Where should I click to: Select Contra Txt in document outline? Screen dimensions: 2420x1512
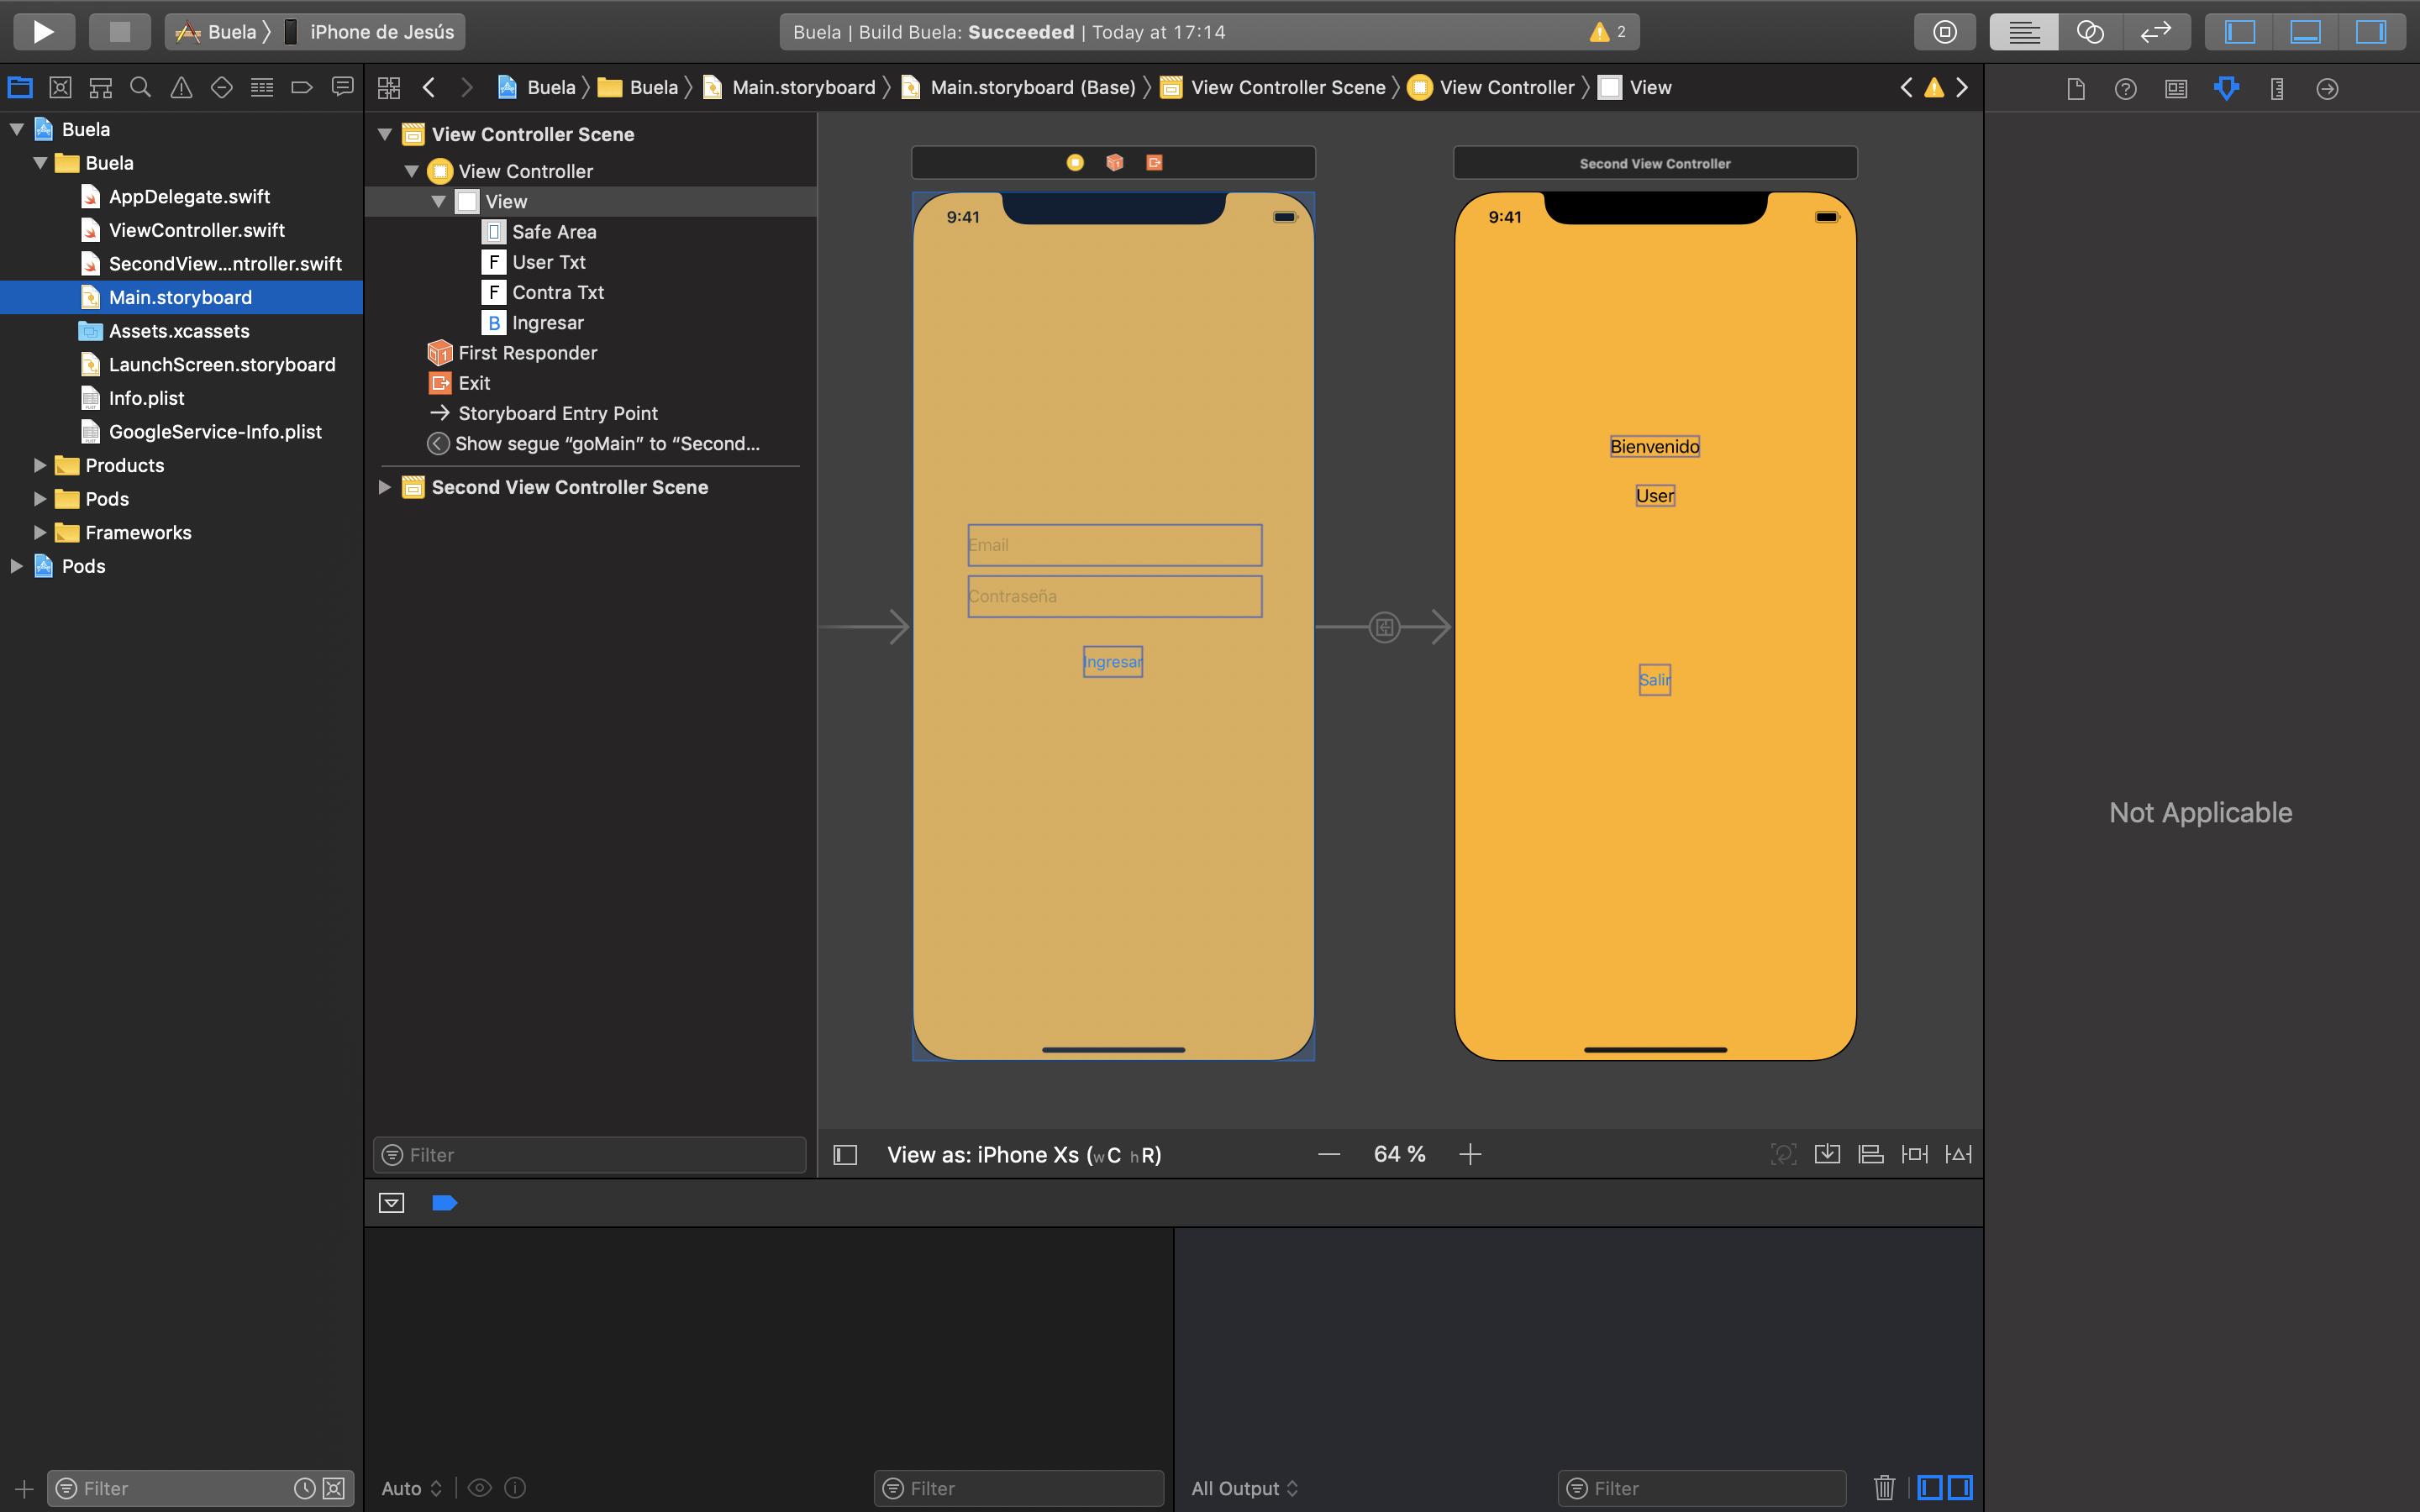click(557, 292)
